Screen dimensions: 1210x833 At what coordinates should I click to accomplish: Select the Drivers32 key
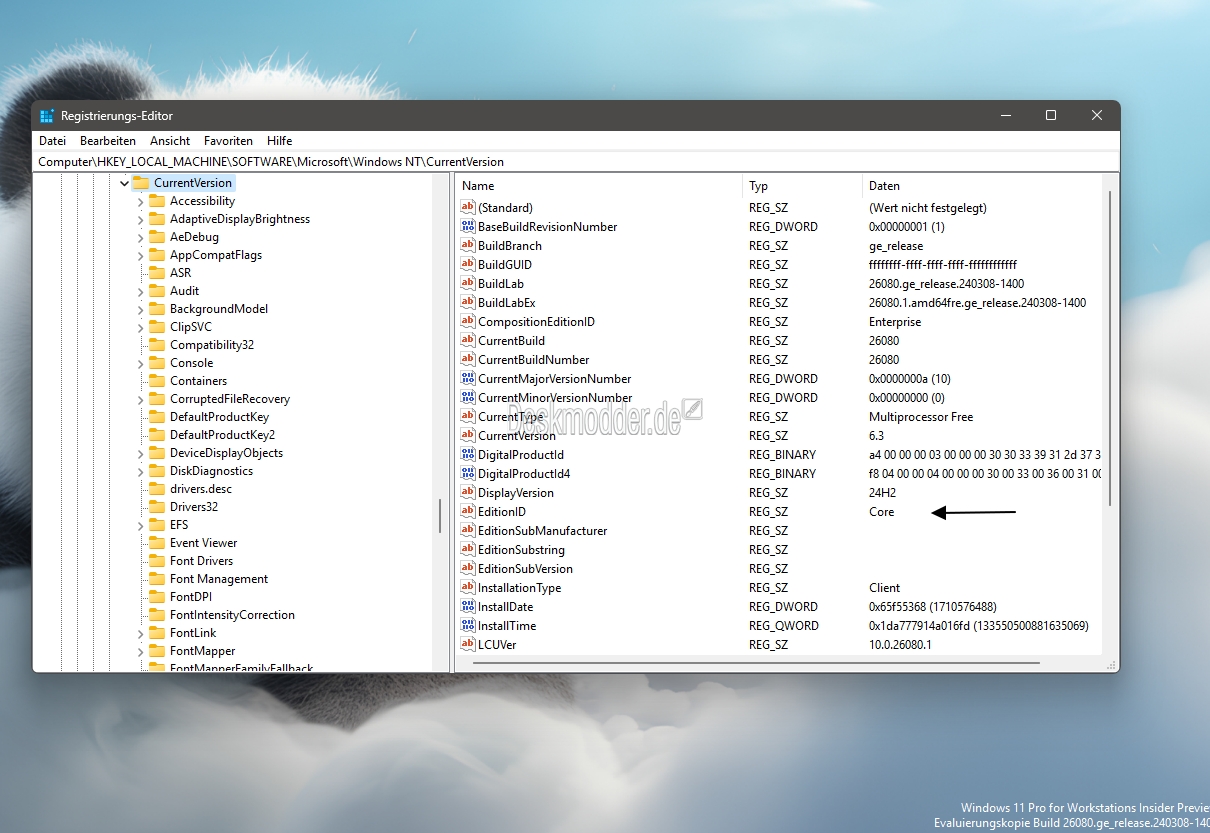(x=194, y=507)
